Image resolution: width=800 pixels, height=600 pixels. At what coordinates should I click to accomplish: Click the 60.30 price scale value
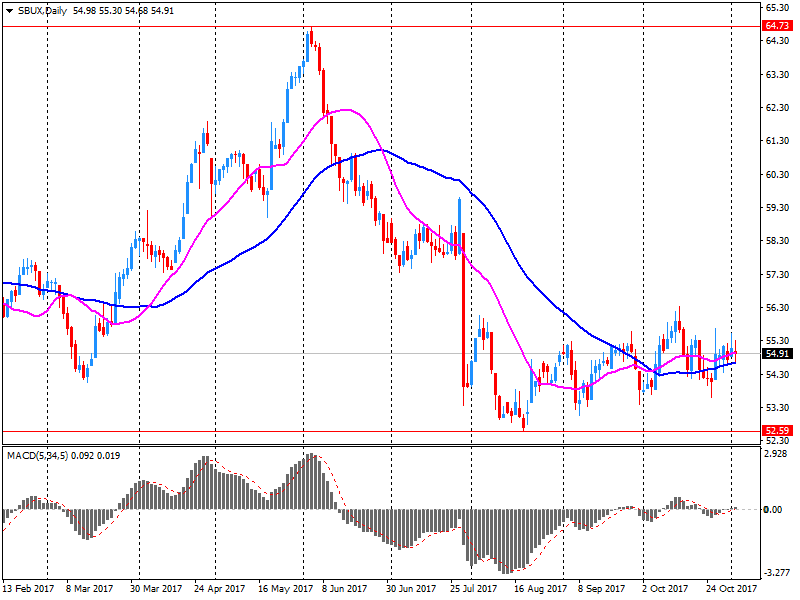777,174
